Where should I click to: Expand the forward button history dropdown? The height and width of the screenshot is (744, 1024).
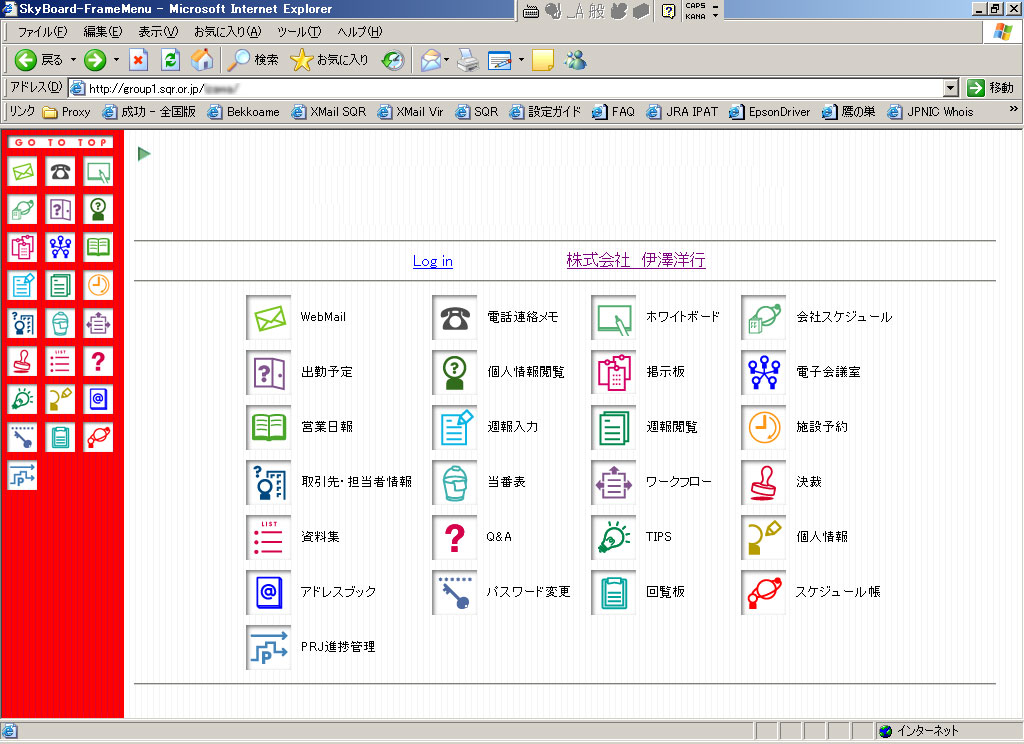coord(116,60)
